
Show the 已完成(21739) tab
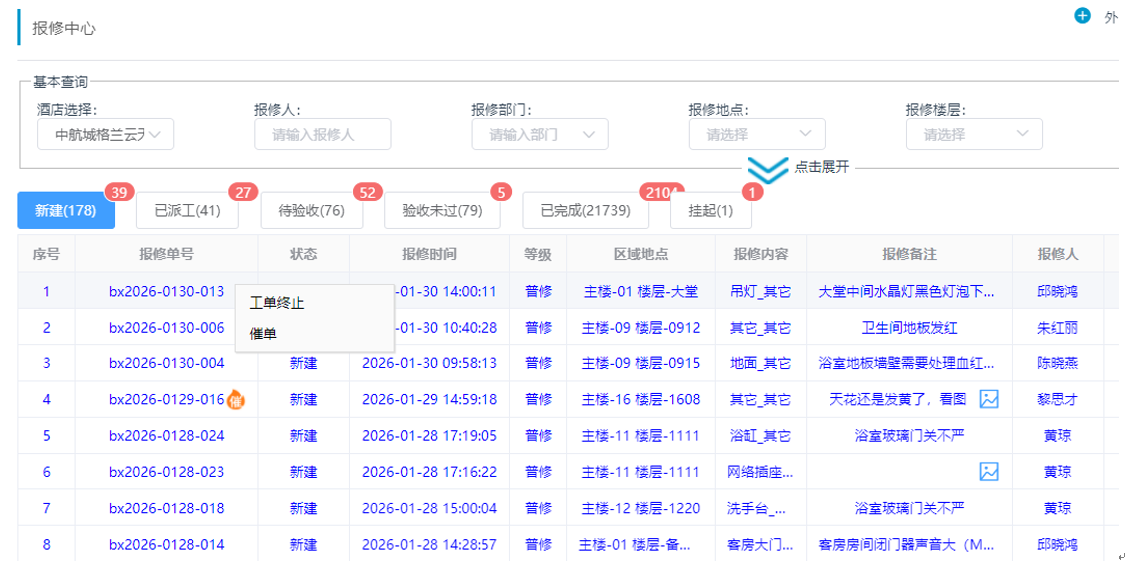(585, 210)
